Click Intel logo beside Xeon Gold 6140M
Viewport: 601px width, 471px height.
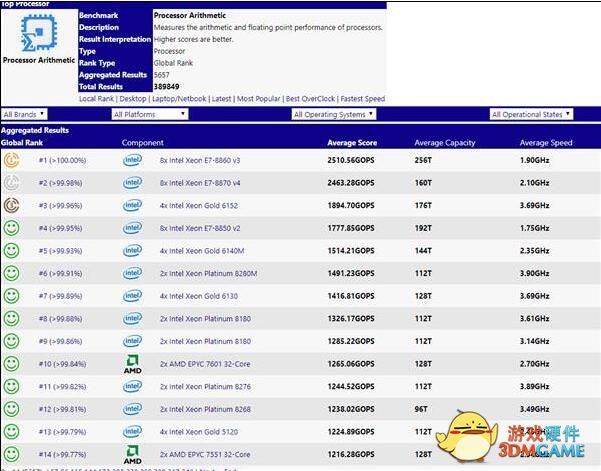point(132,250)
